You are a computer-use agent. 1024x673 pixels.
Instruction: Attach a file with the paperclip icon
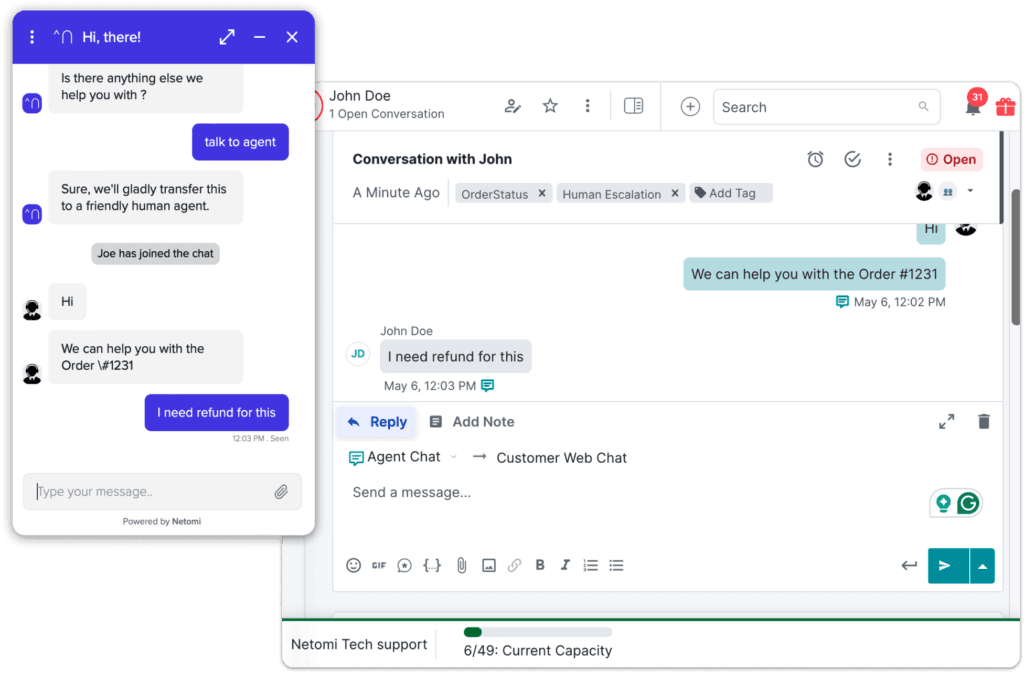461,565
